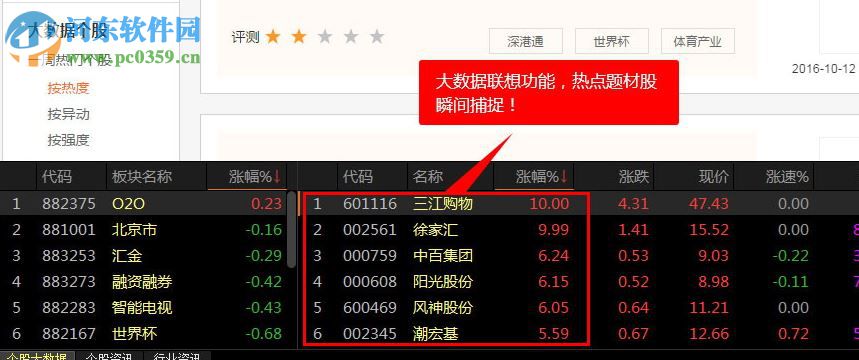859x360 pixels.
Task: Click sector code 882167
Action: (x=68, y=333)
